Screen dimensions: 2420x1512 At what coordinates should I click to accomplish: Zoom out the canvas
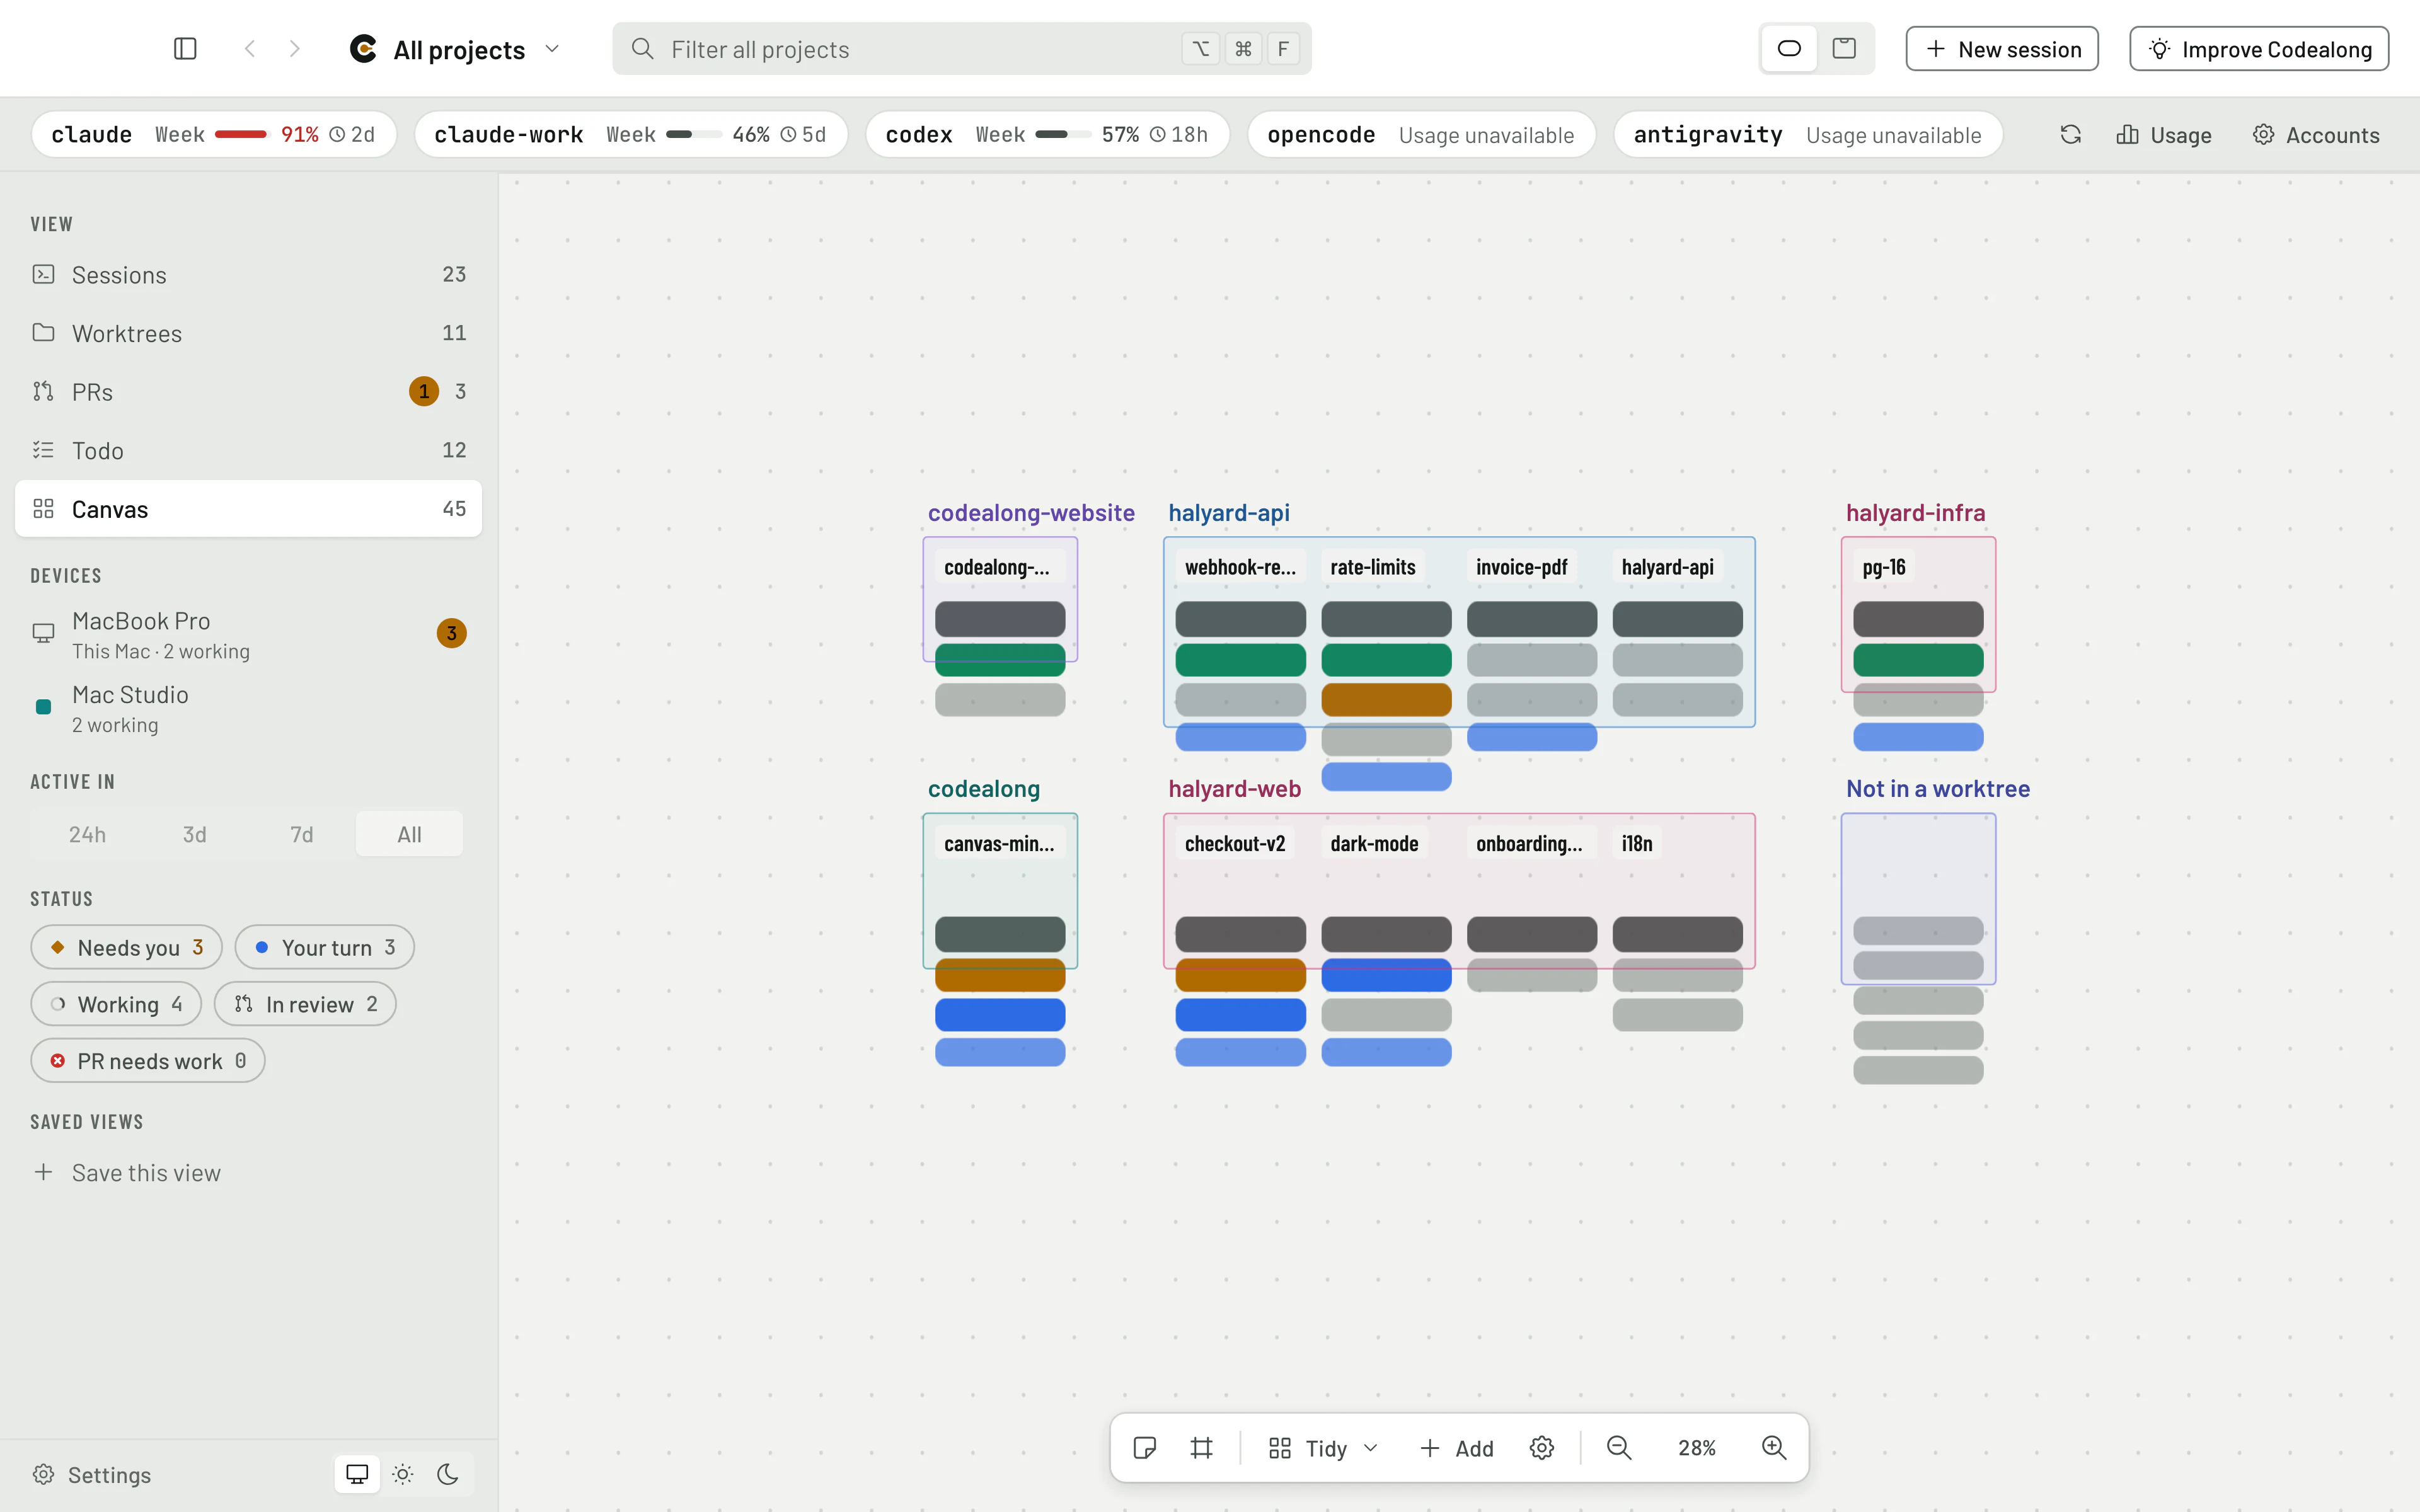click(x=1619, y=1448)
